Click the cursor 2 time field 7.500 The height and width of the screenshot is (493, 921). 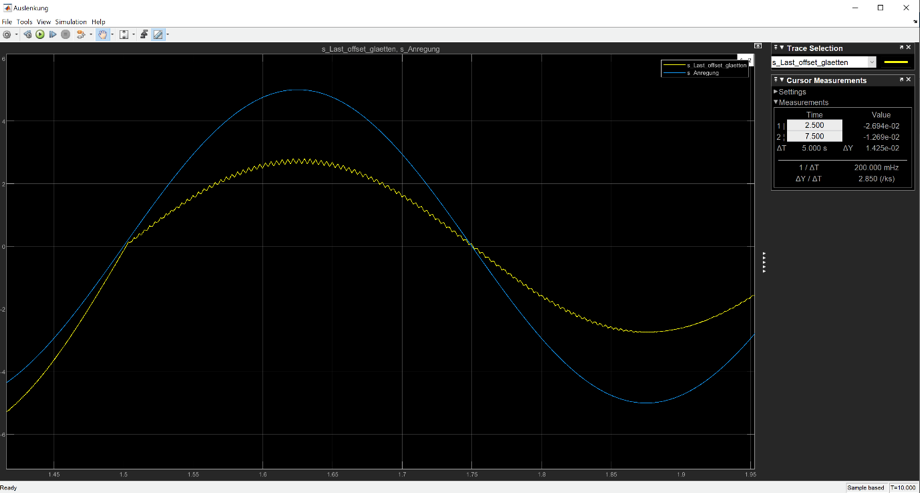[x=814, y=137]
